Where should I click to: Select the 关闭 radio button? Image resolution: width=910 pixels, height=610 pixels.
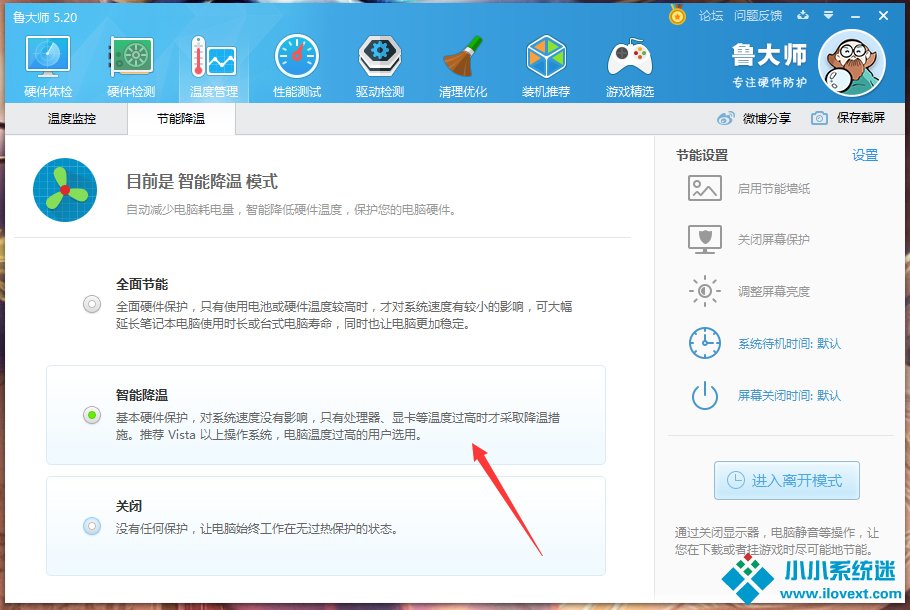point(92,526)
